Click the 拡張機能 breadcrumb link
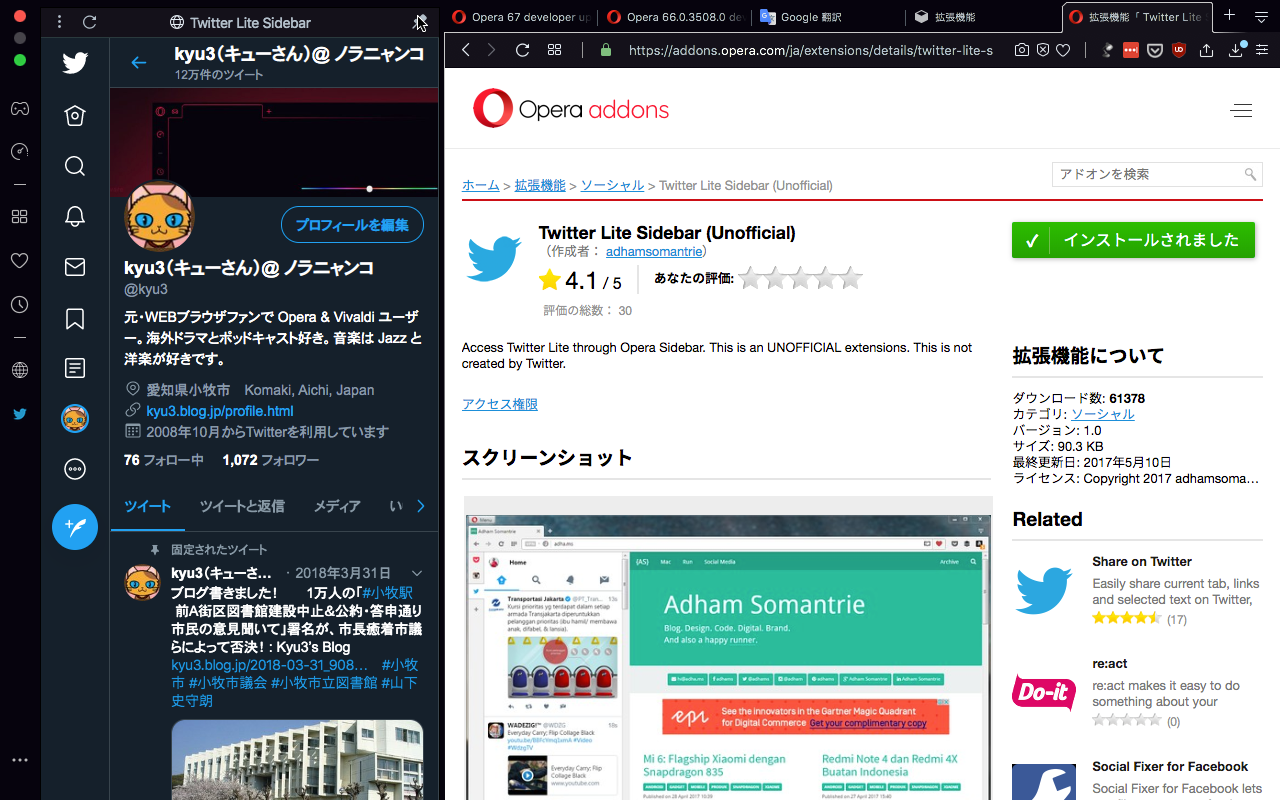This screenshot has width=1280, height=800. [x=540, y=185]
